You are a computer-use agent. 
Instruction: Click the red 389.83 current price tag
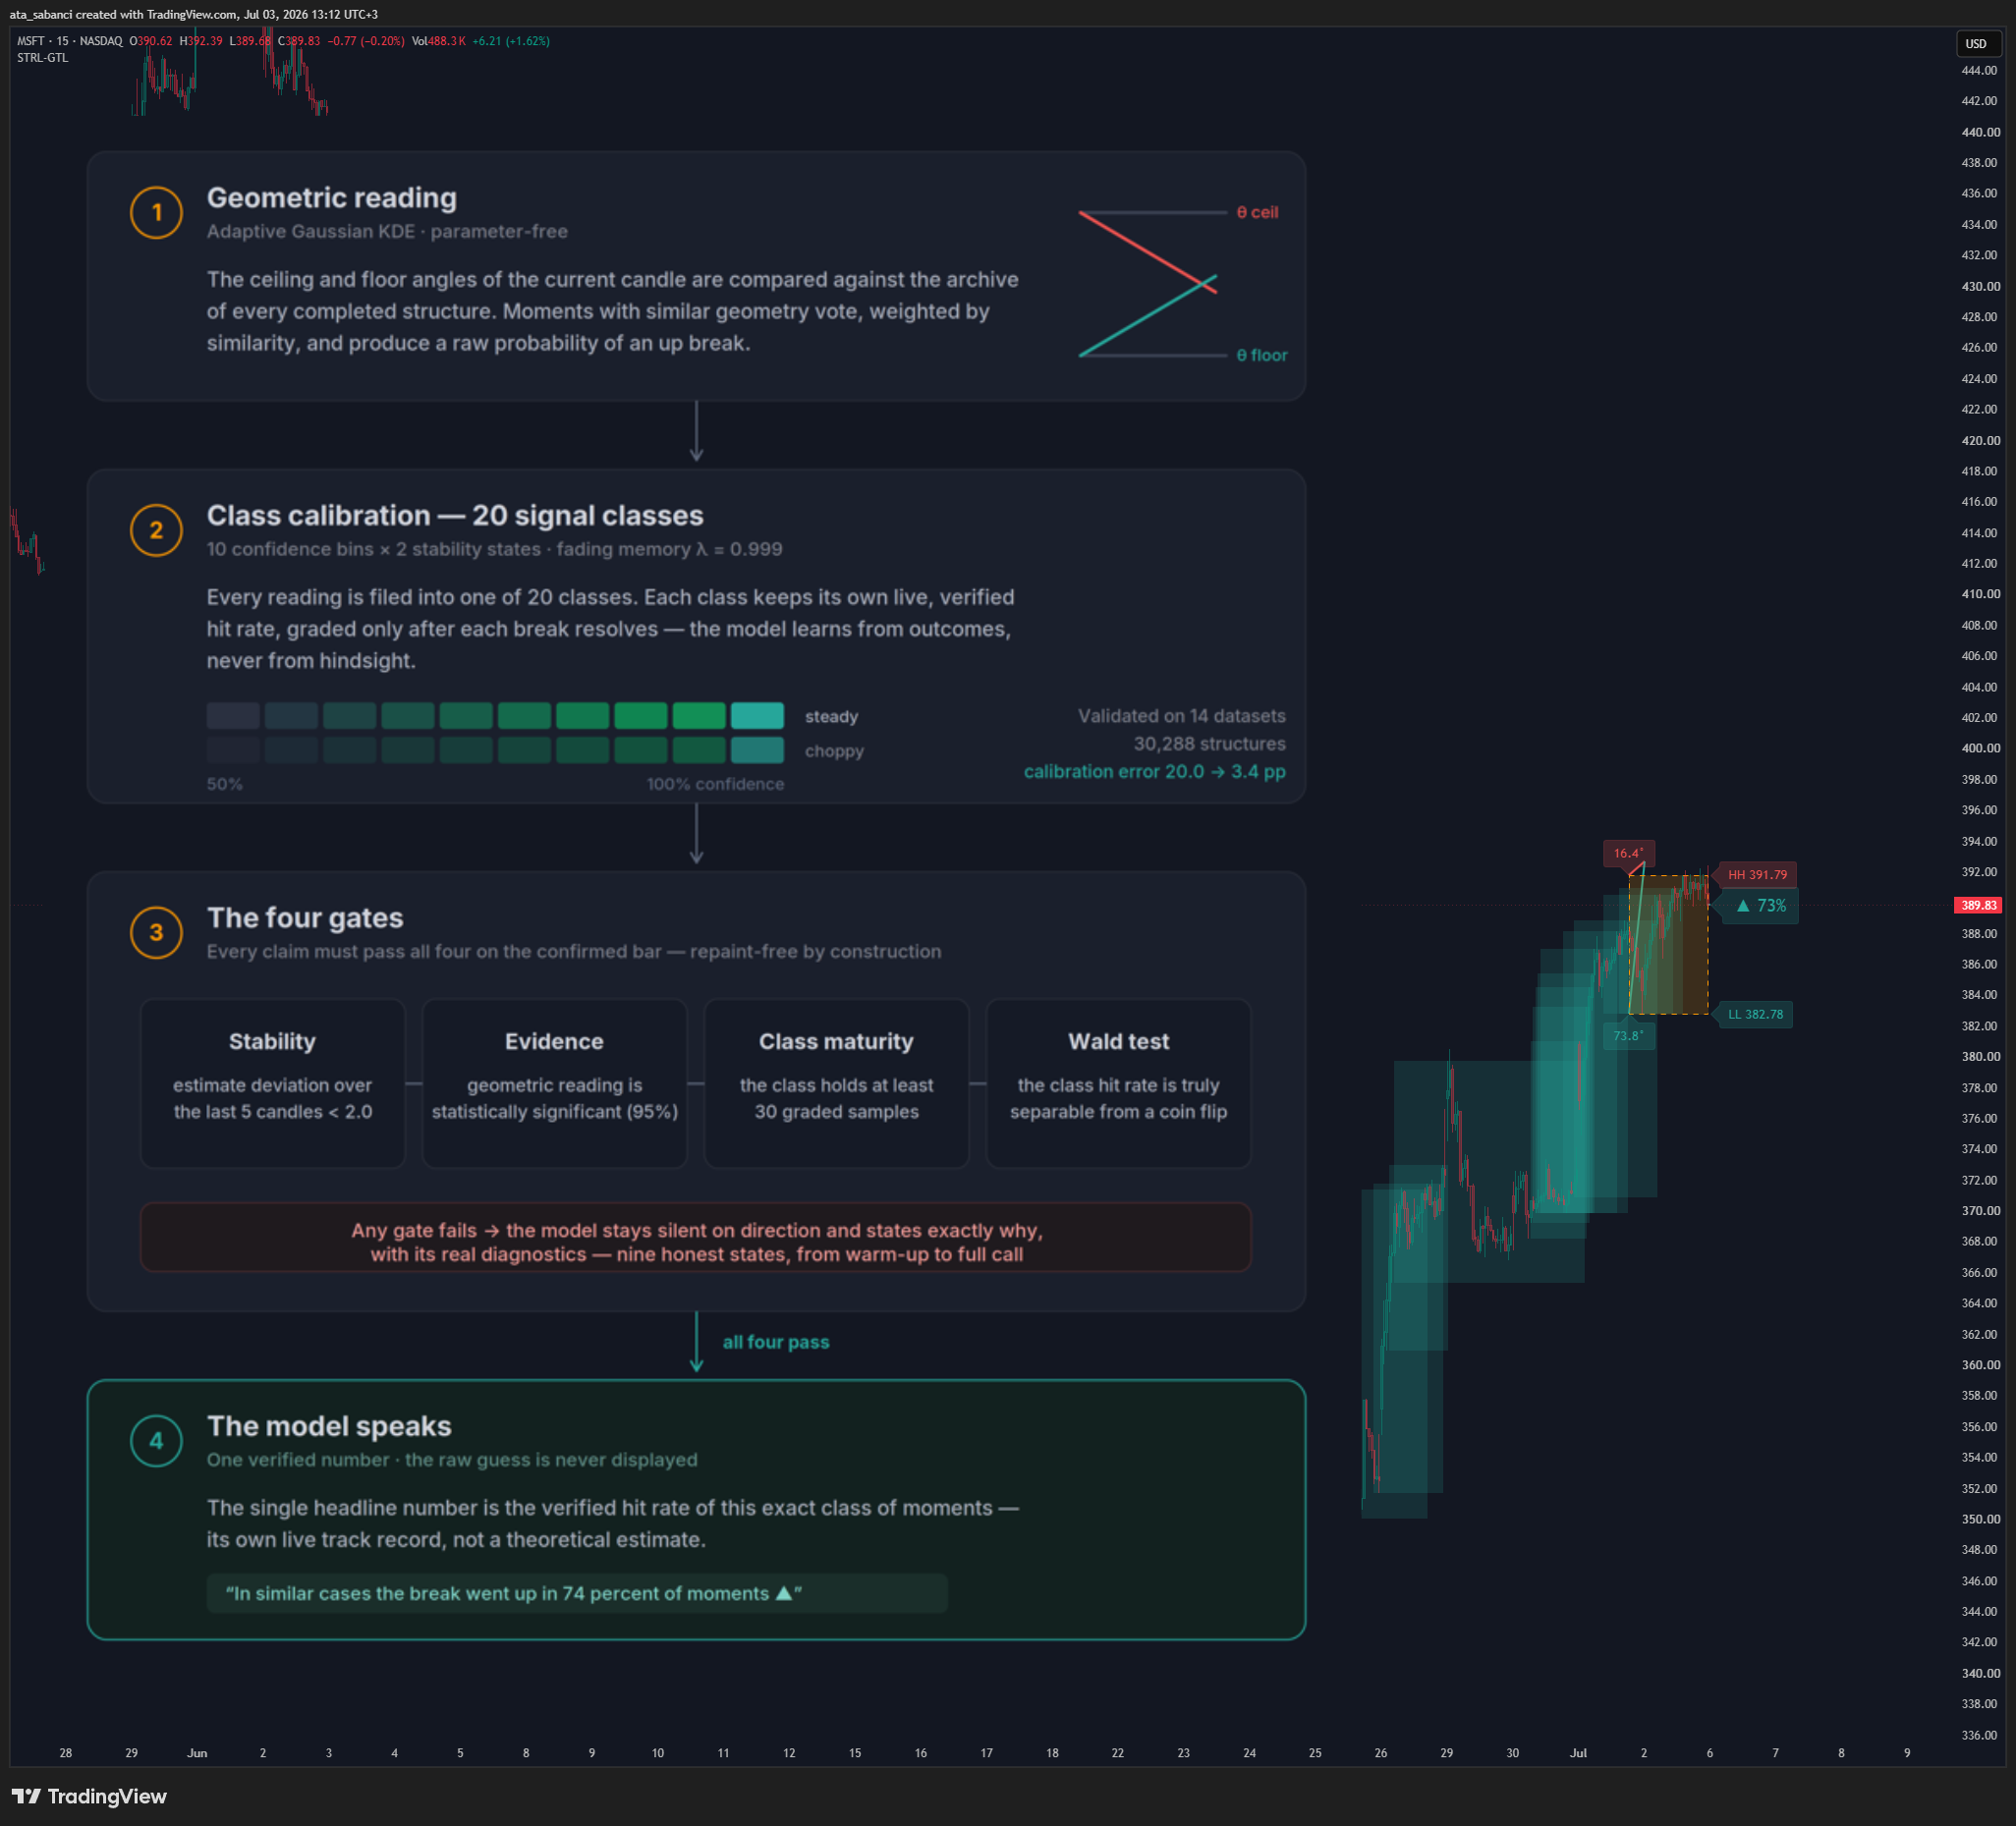pyautogui.click(x=1978, y=905)
